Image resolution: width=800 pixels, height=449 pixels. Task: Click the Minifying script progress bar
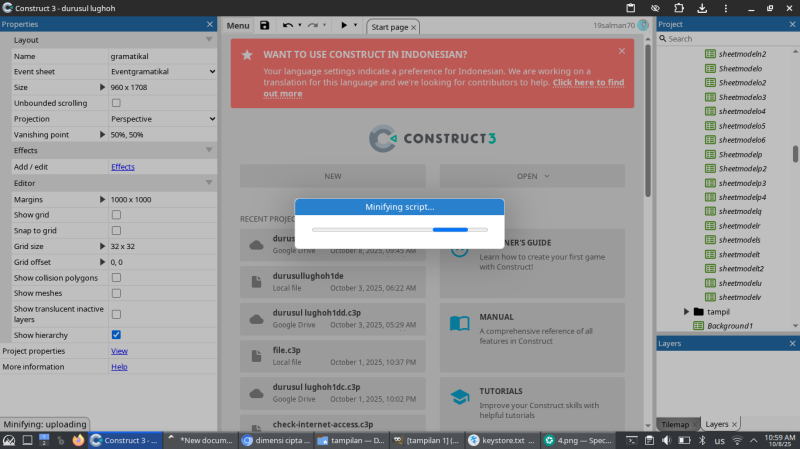399,229
